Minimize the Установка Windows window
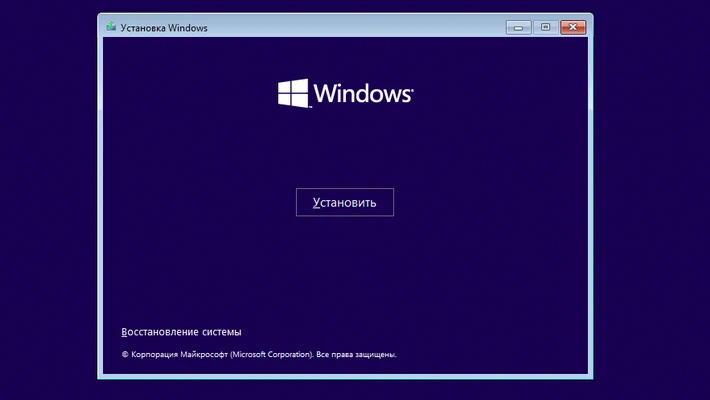Viewport: 710px width, 400px height. 518,28
